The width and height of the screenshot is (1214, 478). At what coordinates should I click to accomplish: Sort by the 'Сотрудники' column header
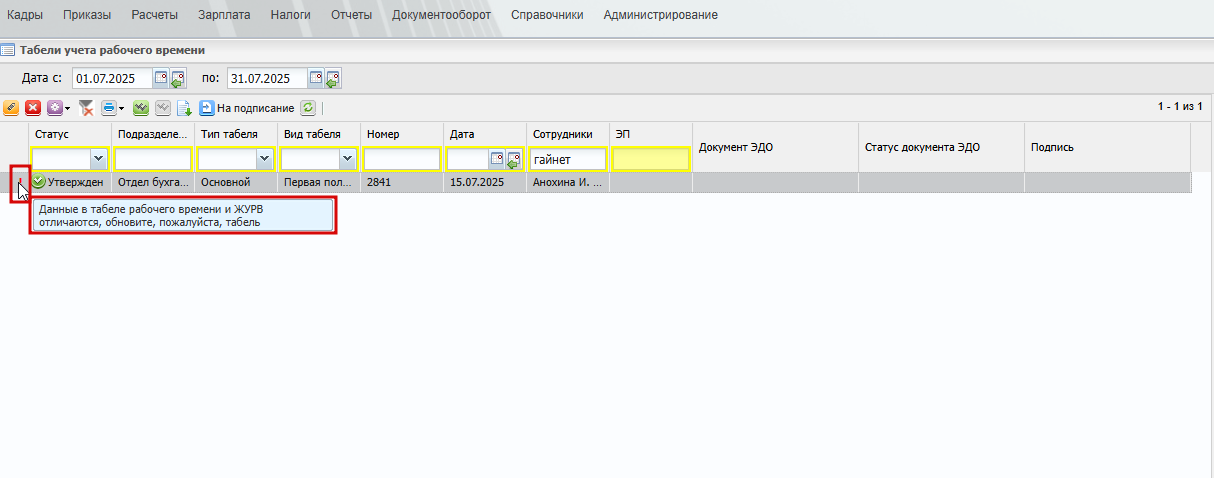[568, 134]
